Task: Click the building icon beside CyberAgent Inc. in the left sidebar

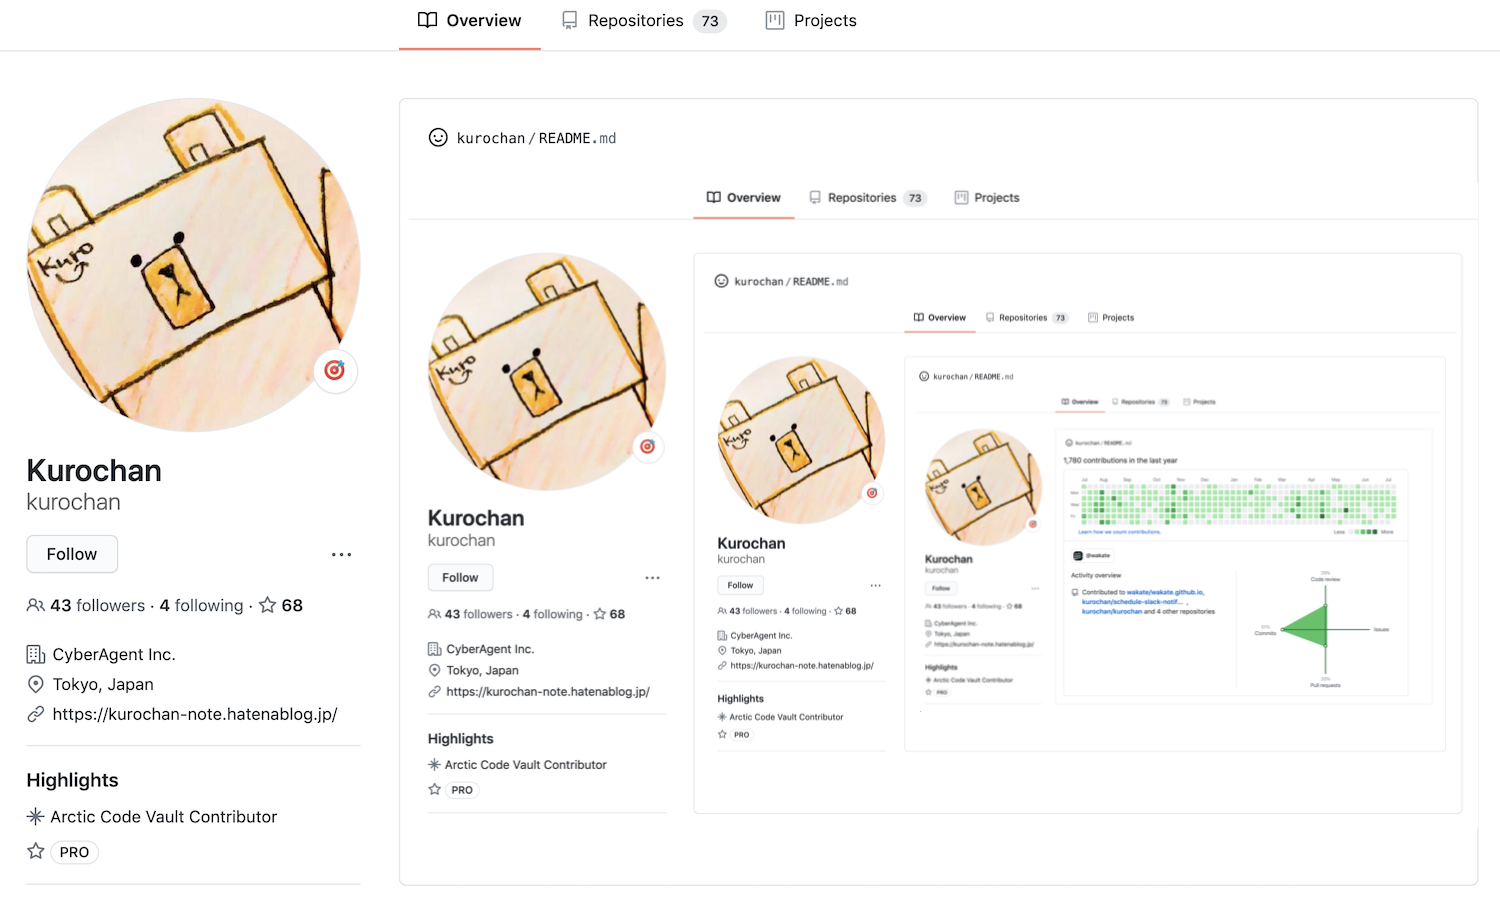Action: (x=36, y=655)
